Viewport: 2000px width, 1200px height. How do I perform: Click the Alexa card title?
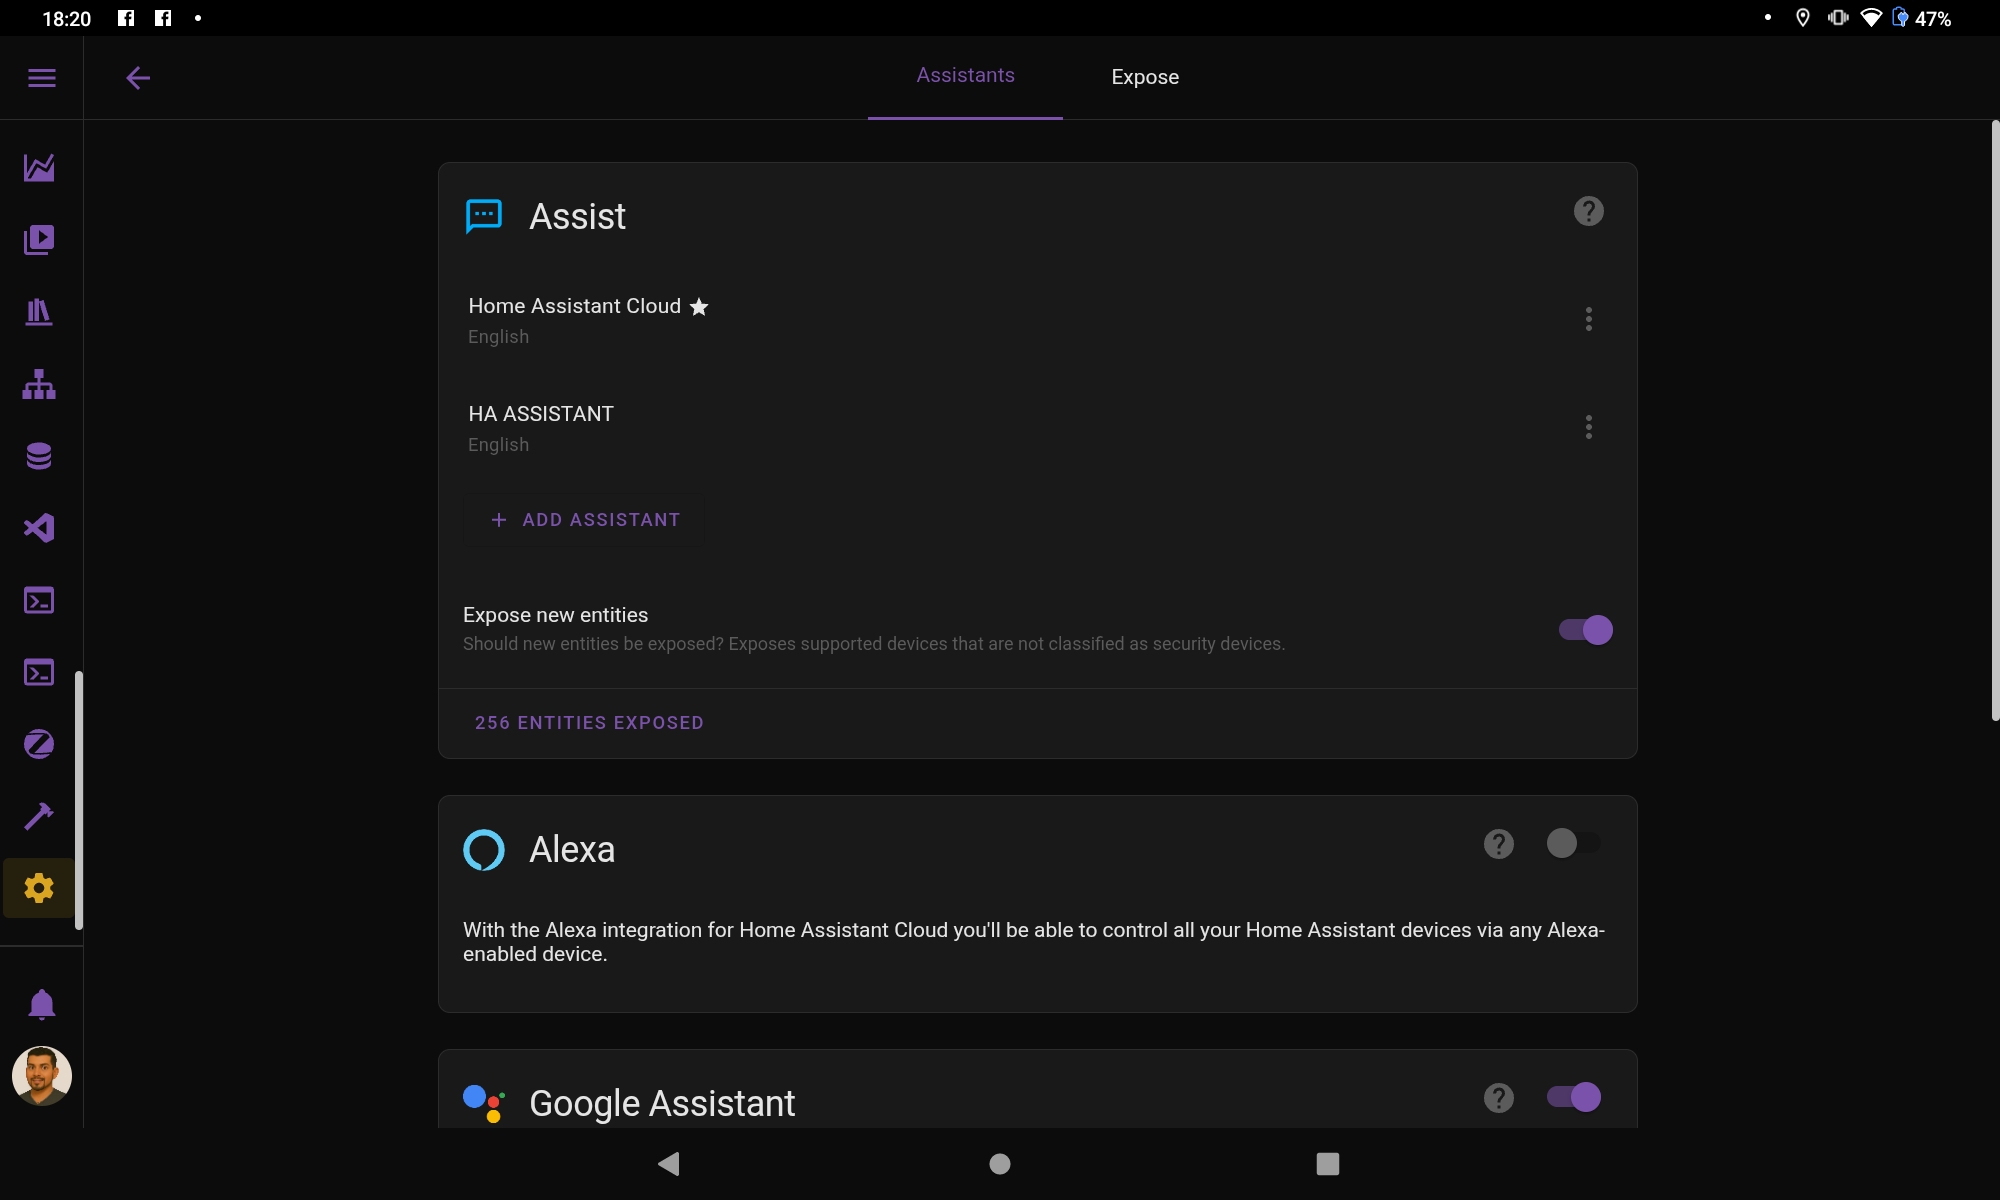point(572,850)
